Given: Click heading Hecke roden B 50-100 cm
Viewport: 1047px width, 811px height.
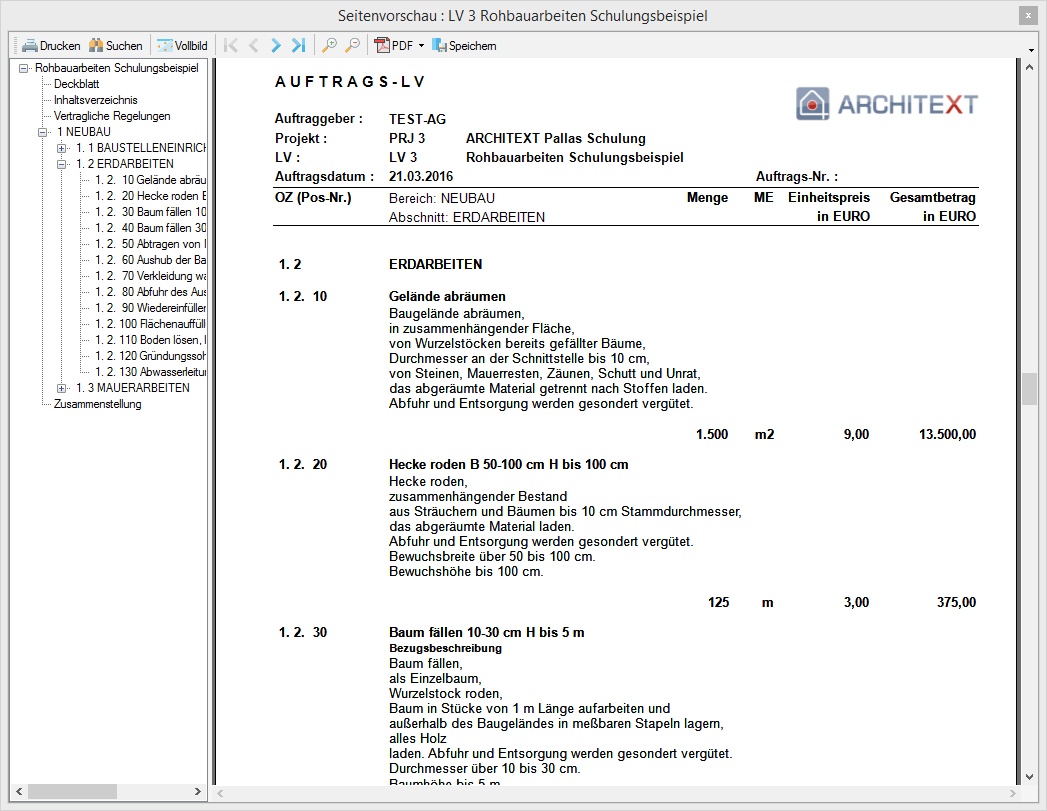Looking at the screenshot, I should pos(509,465).
